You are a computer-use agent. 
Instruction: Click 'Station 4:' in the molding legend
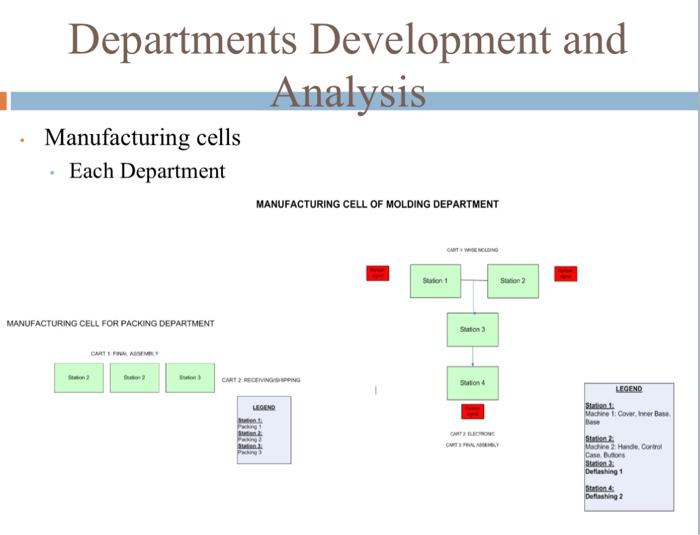pyautogui.click(x=600, y=488)
